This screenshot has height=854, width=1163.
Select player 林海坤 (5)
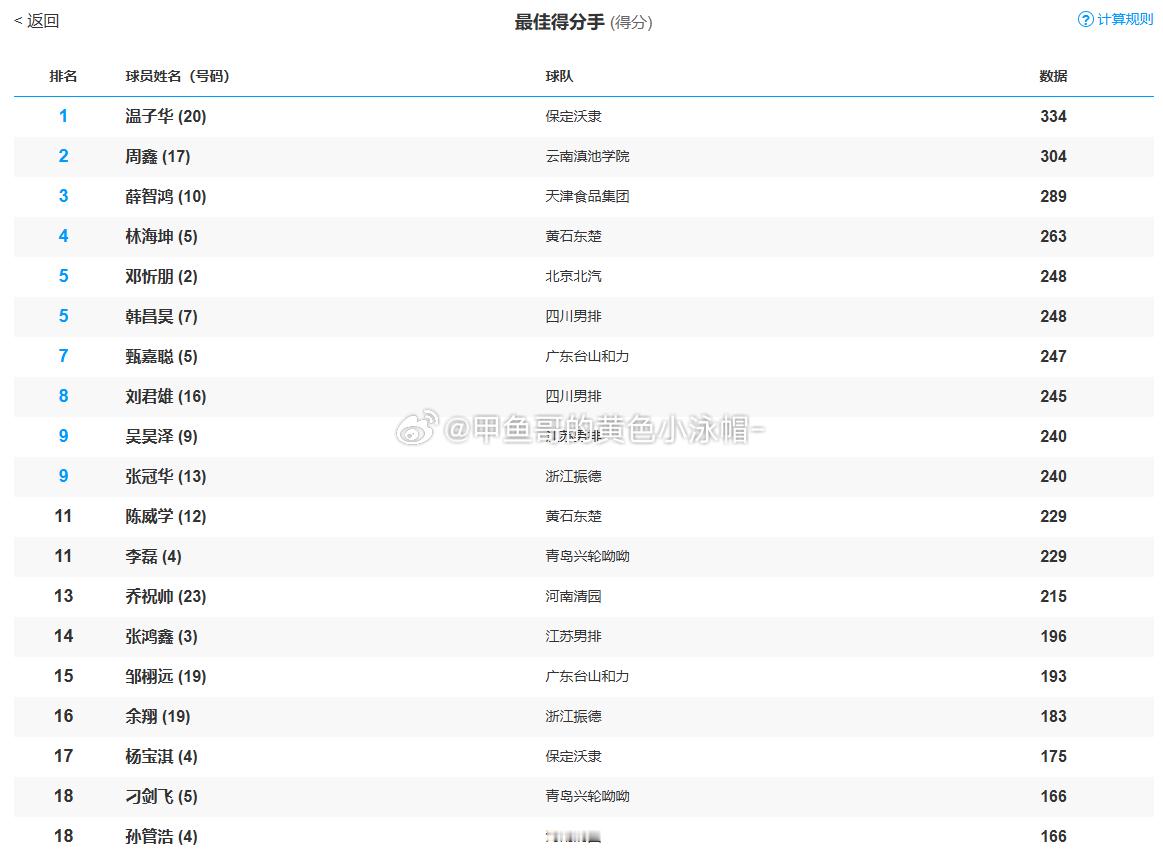click(161, 237)
